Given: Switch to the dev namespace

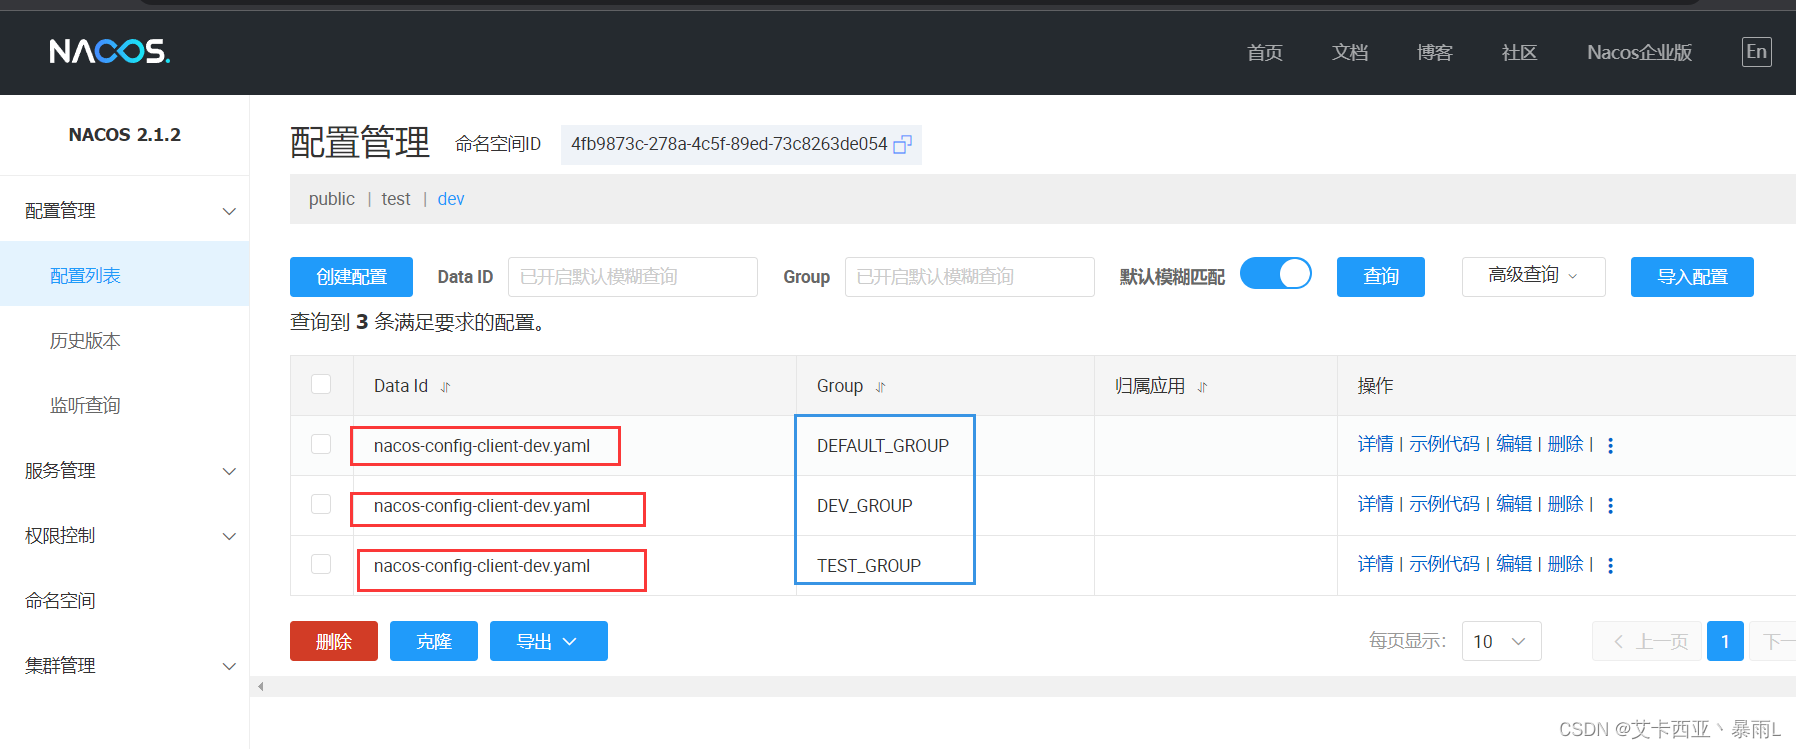Looking at the screenshot, I should (x=451, y=199).
